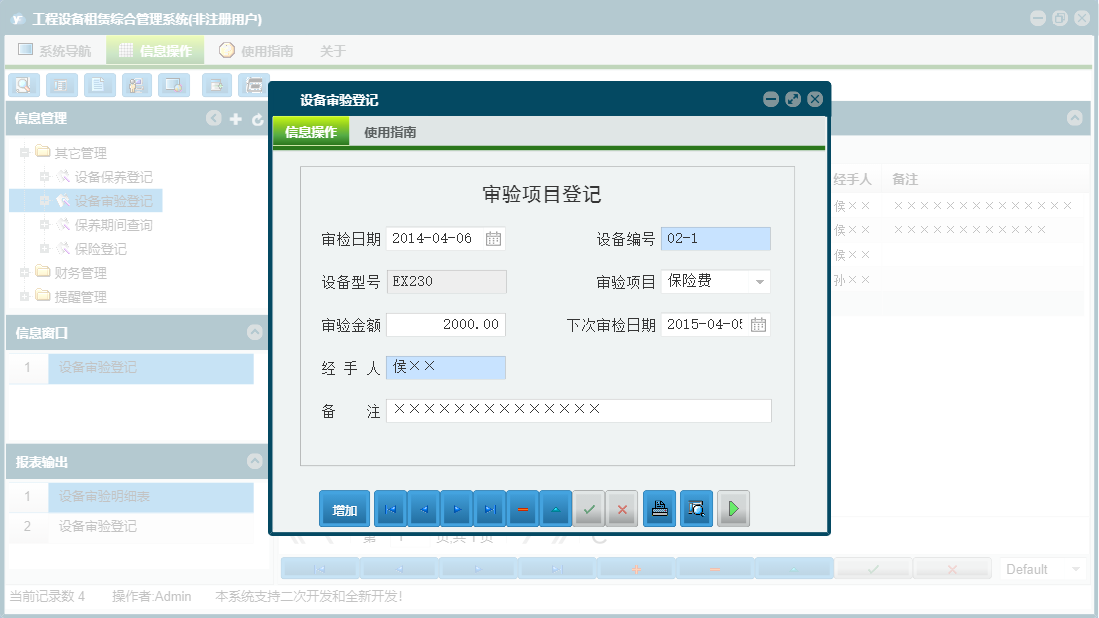1099x618 pixels.
Task: Open the calendar picker for 下次审检日期
Action: pyautogui.click(x=763, y=325)
